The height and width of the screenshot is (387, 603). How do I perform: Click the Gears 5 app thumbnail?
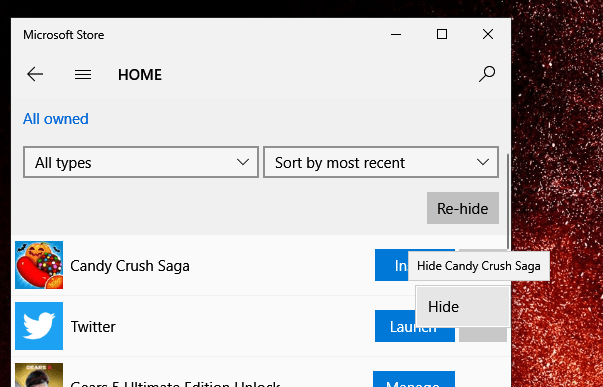click(39, 375)
